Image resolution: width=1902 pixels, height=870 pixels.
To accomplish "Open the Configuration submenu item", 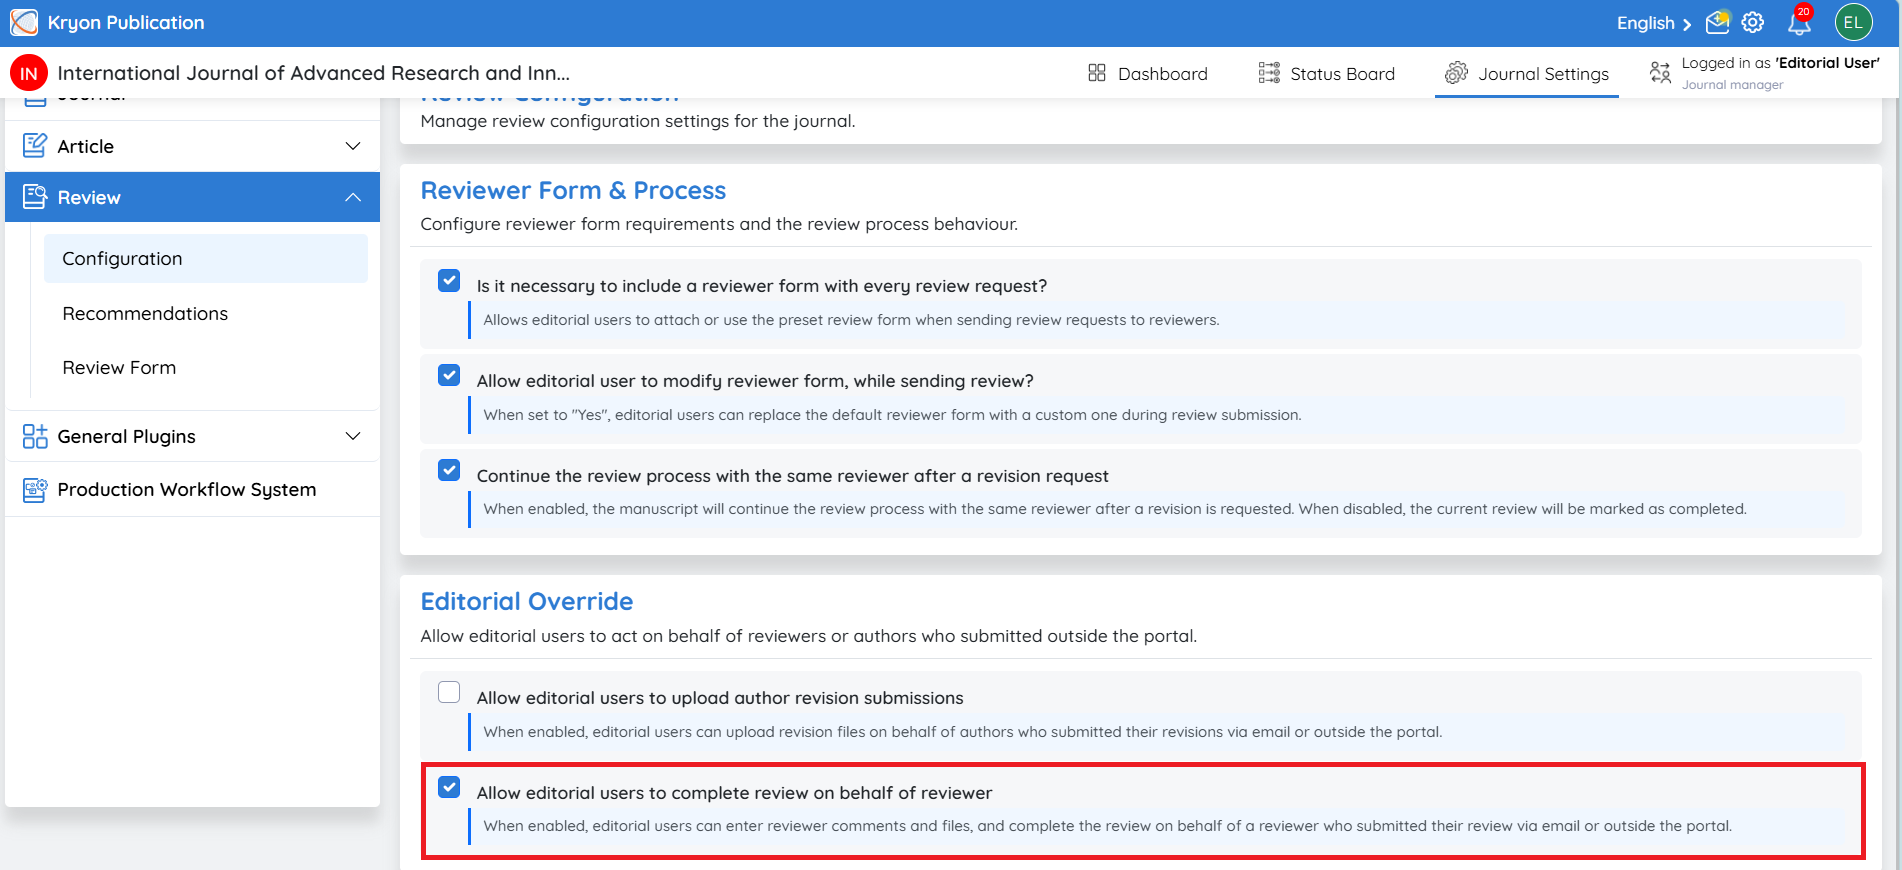I will point(206,258).
